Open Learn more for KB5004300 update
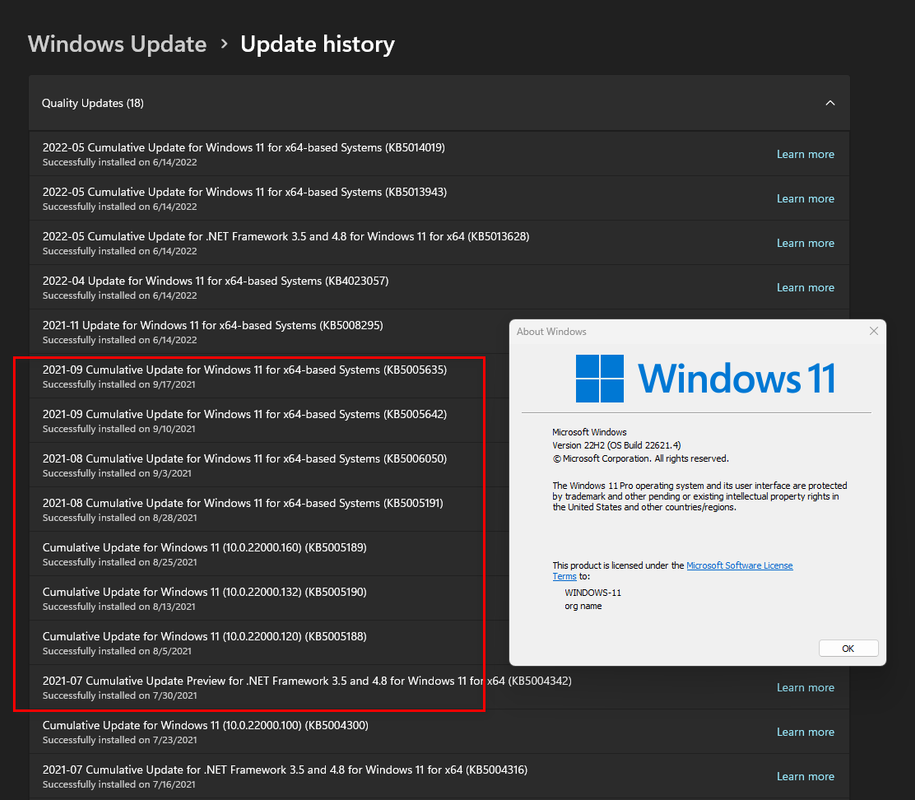915x800 pixels. (805, 732)
